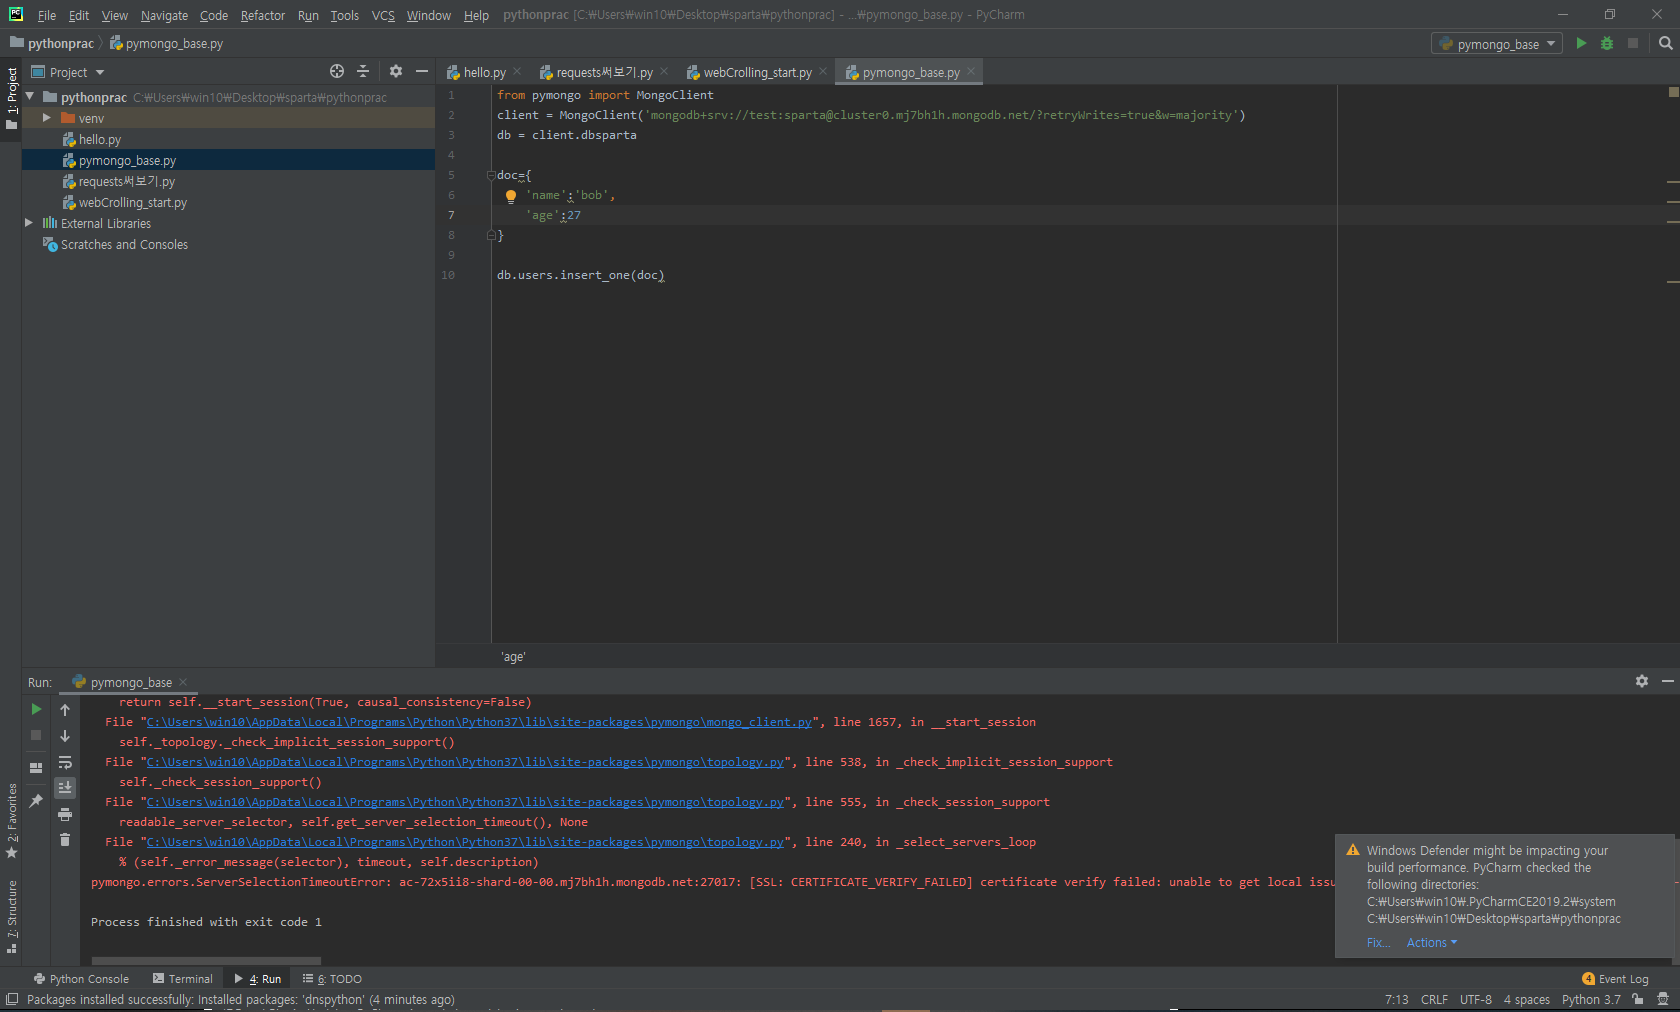The image size is (1680, 1012).
Task: Open the 6: TODO tool tab
Action: point(333,979)
